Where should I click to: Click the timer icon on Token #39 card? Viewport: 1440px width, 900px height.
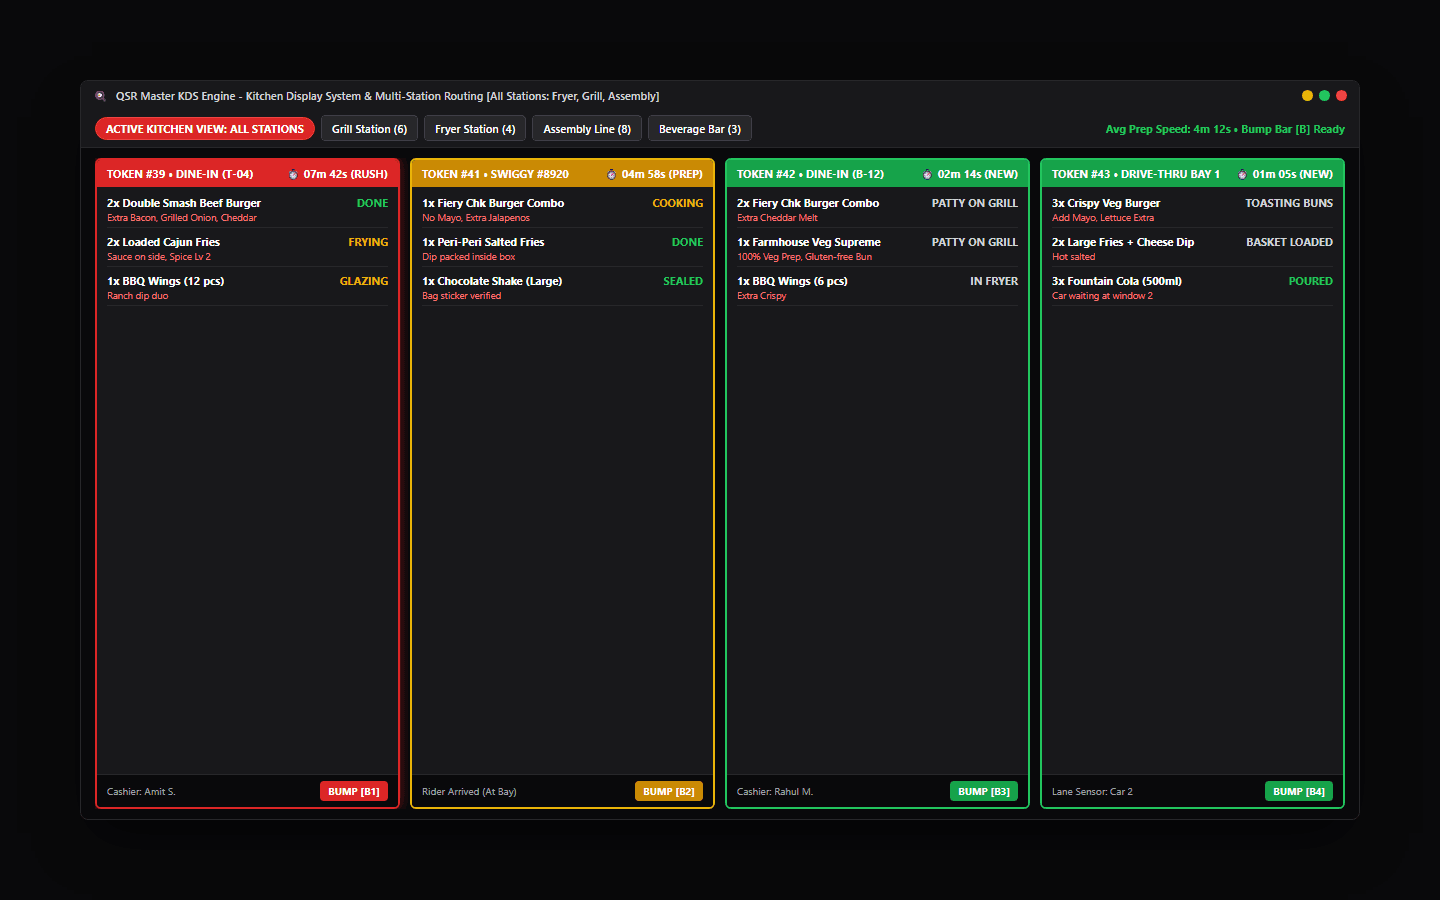[x=293, y=175]
